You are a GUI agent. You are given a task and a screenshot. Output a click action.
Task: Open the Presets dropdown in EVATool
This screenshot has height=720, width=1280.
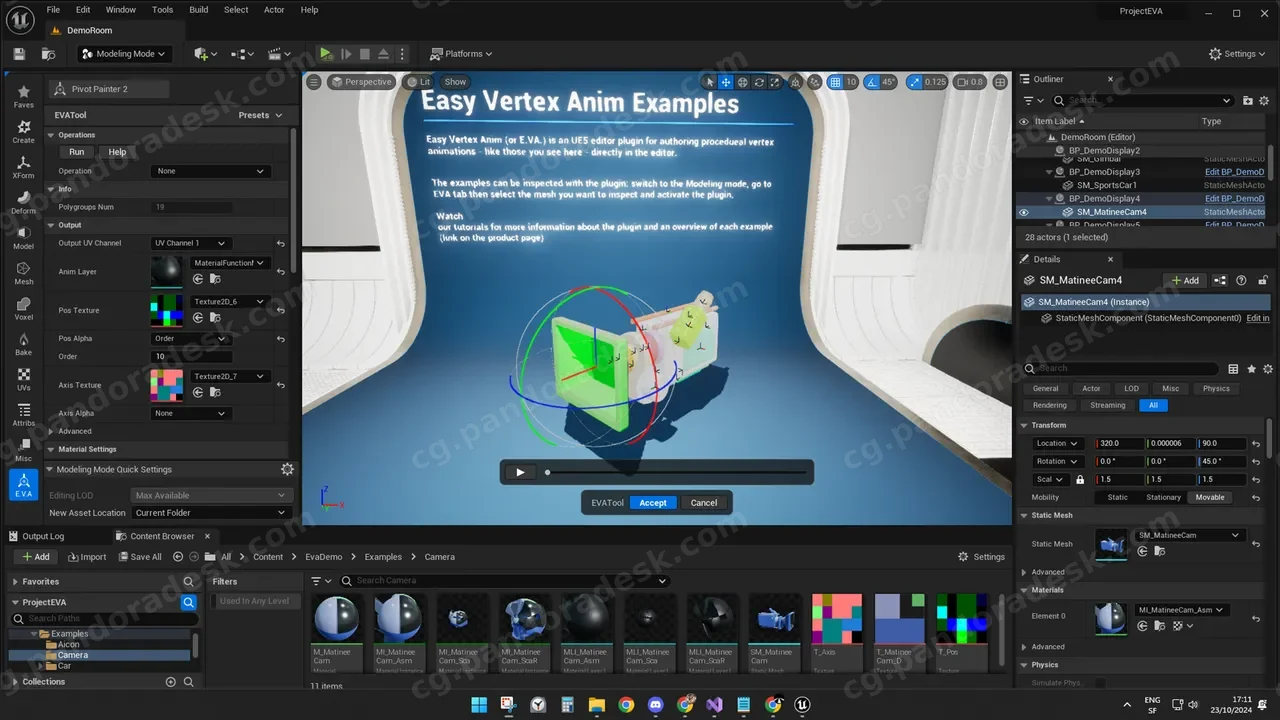tap(260, 115)
